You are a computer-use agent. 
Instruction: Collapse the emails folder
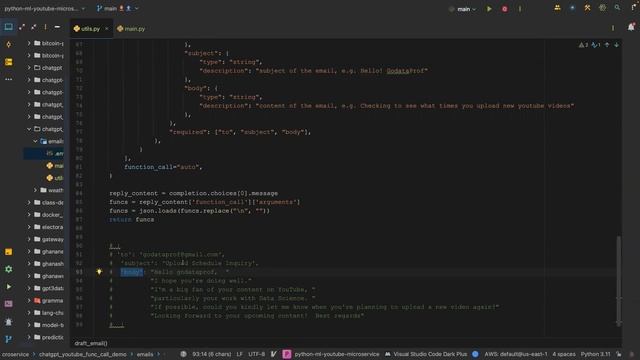click(36, 141)
